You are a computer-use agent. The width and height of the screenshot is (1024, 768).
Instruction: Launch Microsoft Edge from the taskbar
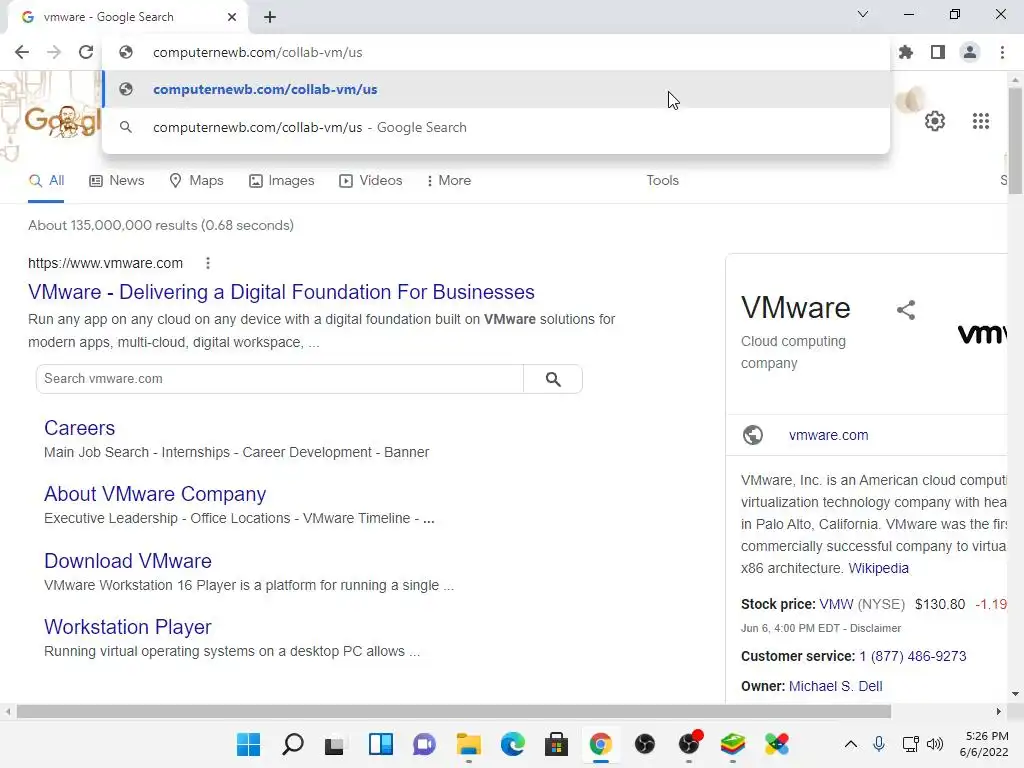coord(513,744)
